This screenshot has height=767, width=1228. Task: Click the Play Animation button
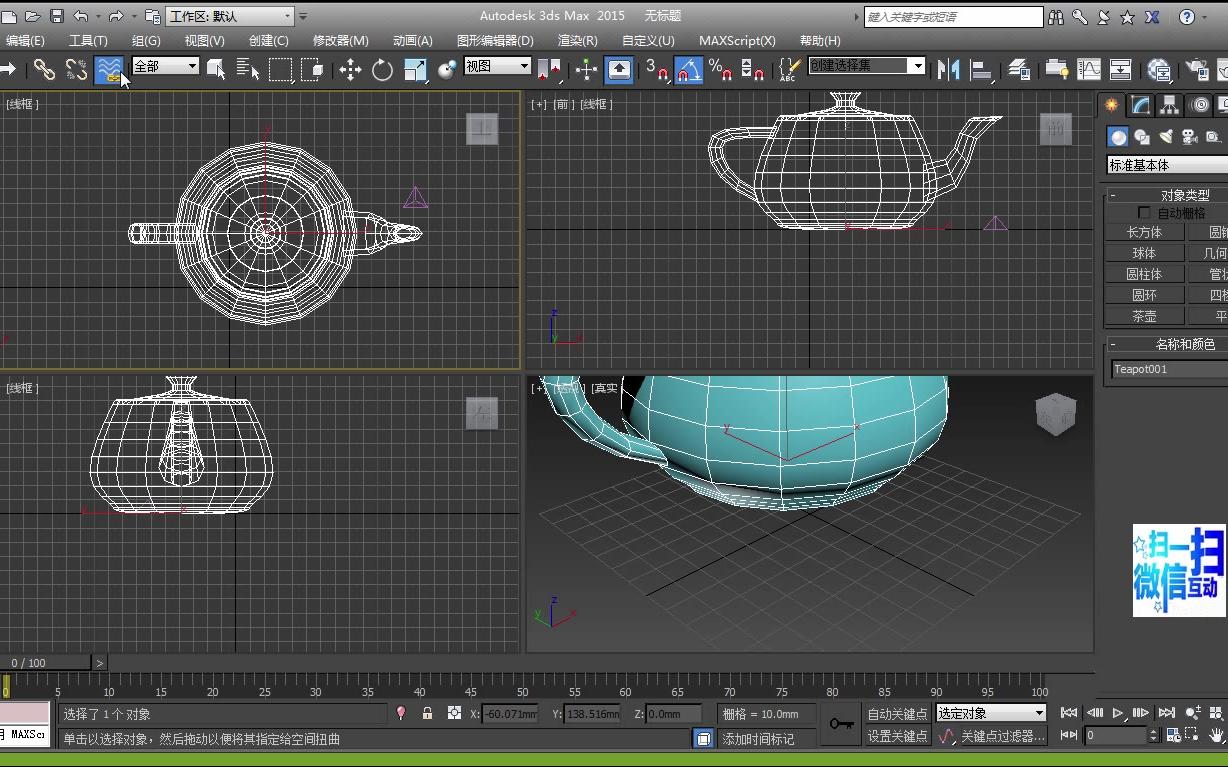tap(1118, 713)
